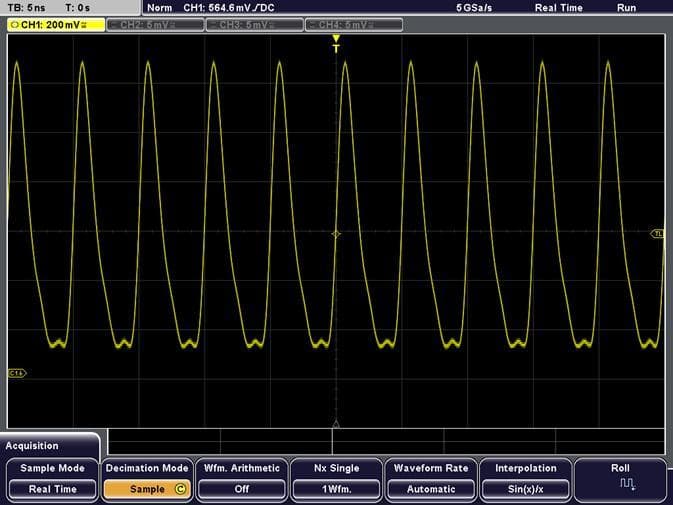Click the CH1 ground reference marker

[16, 373]
